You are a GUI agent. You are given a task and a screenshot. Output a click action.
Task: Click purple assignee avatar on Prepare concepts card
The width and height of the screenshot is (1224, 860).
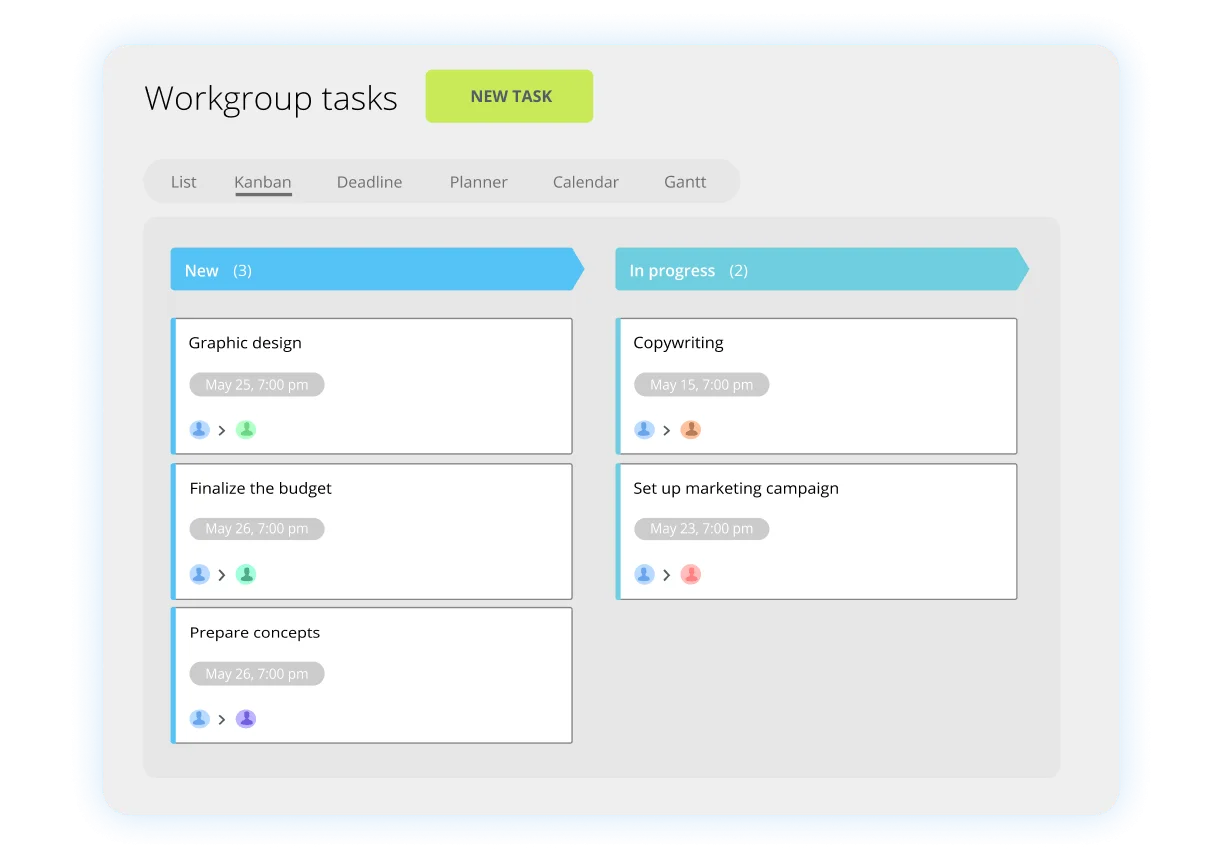click(x=246, y=719)
